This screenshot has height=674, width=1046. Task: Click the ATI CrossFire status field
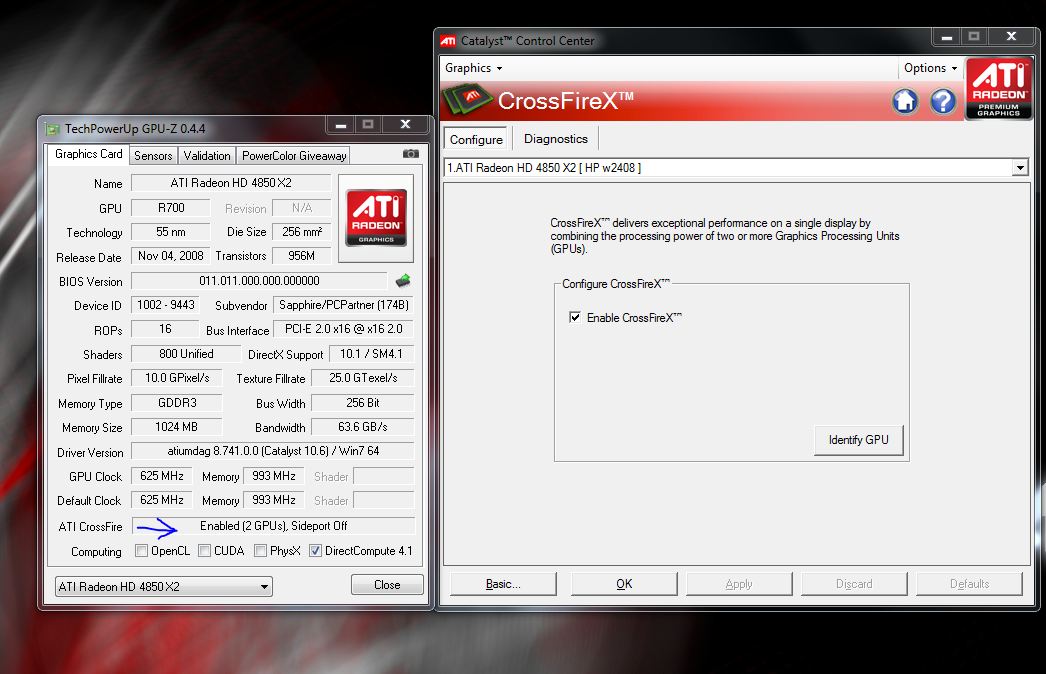[274, 526]
